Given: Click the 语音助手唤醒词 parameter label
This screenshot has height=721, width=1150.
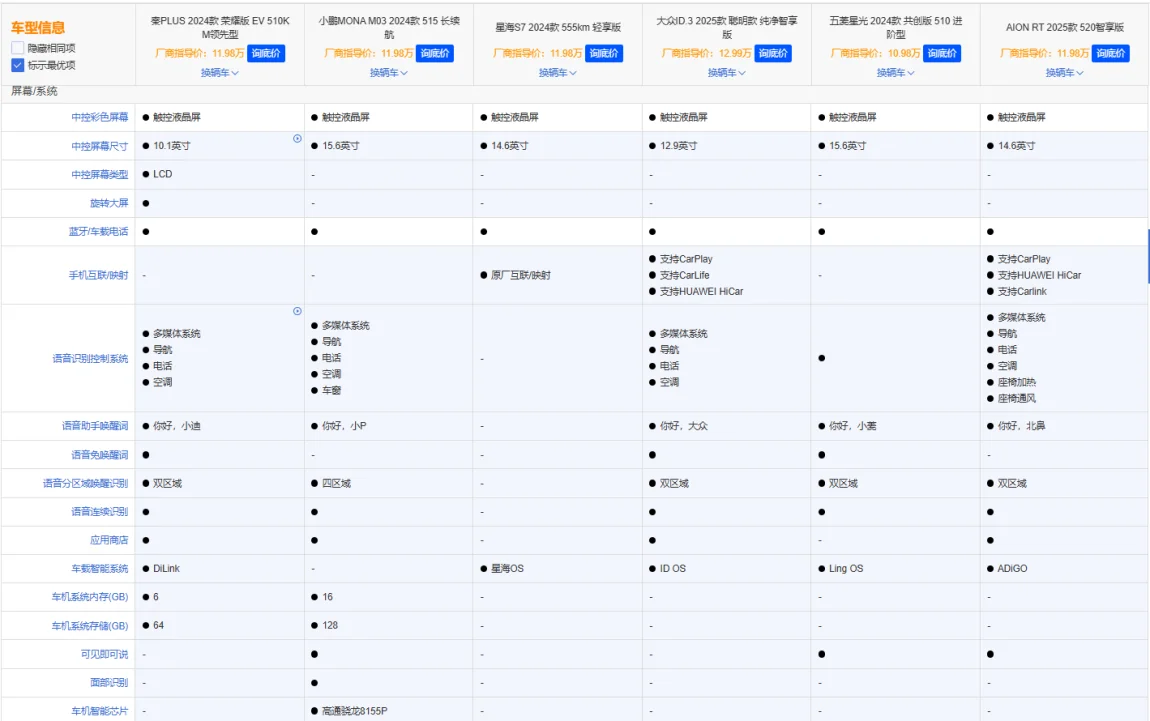Looking at the screenshot, I should [x=95, y=426].
